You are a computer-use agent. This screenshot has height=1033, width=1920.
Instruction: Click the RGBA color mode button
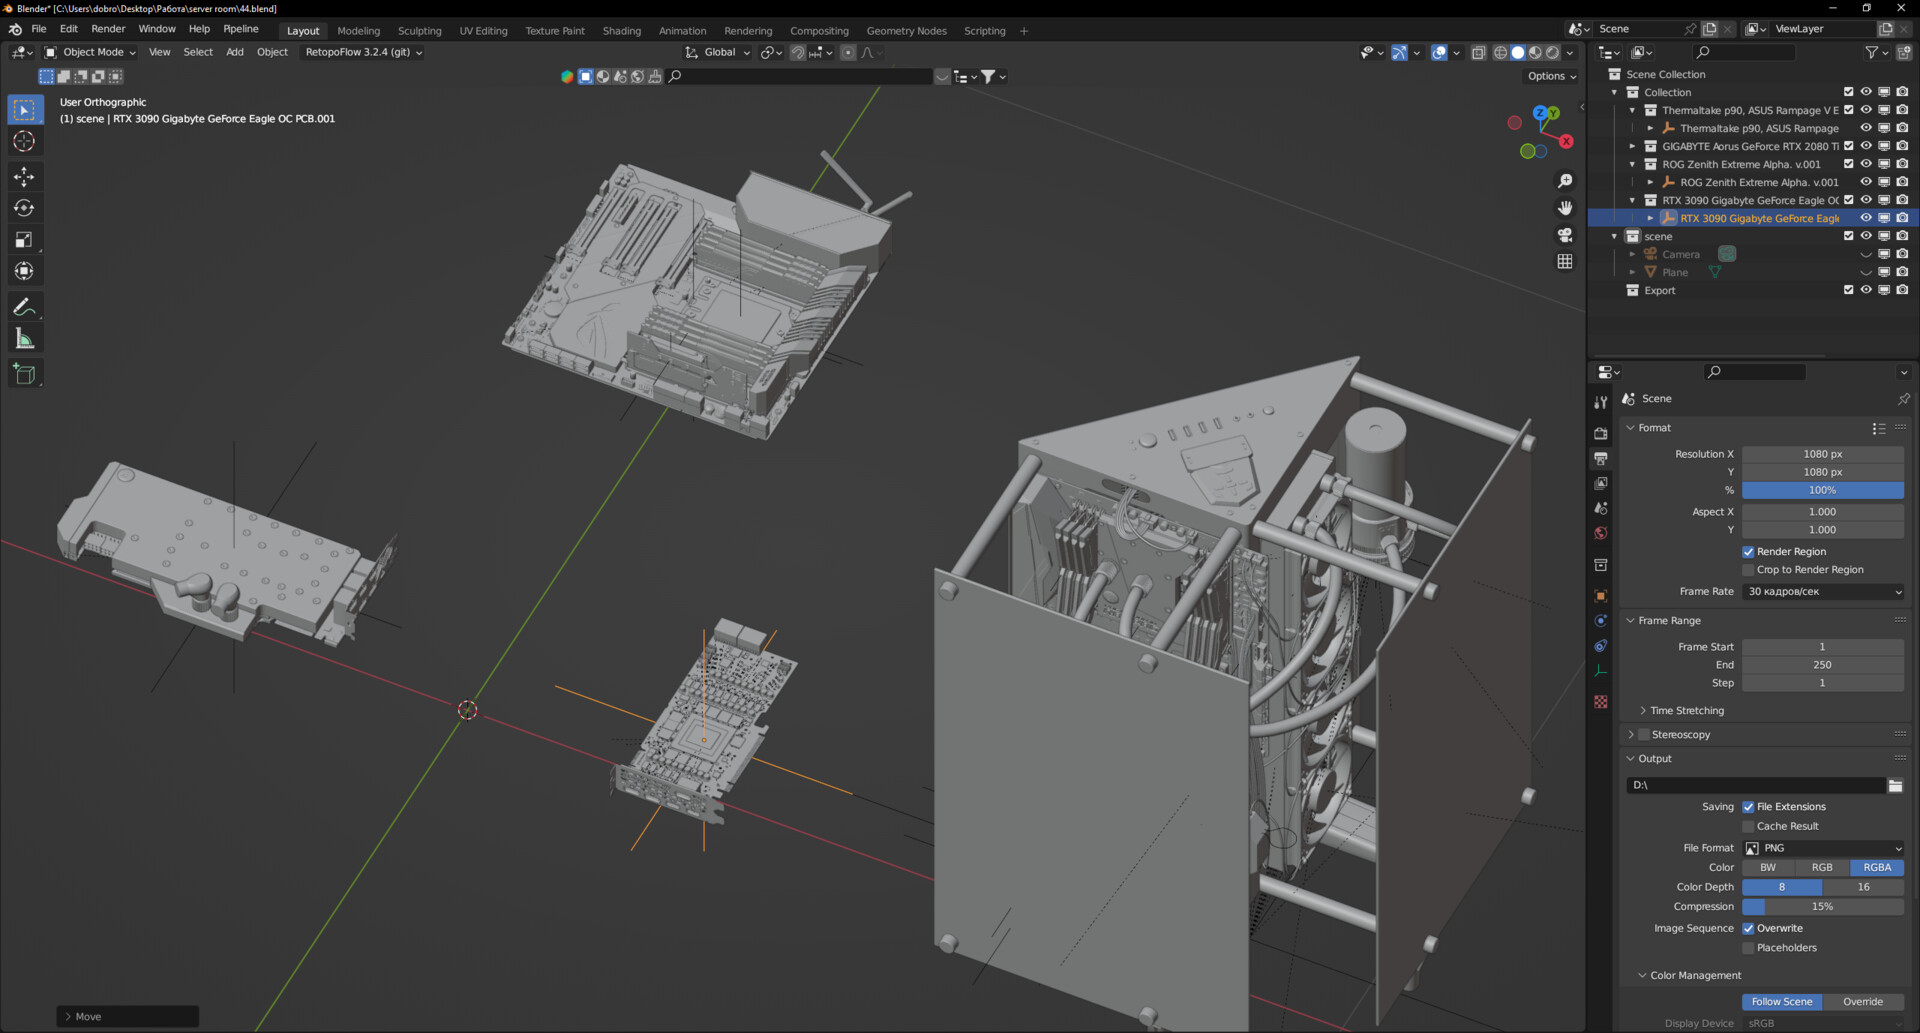click(1876, 867)
